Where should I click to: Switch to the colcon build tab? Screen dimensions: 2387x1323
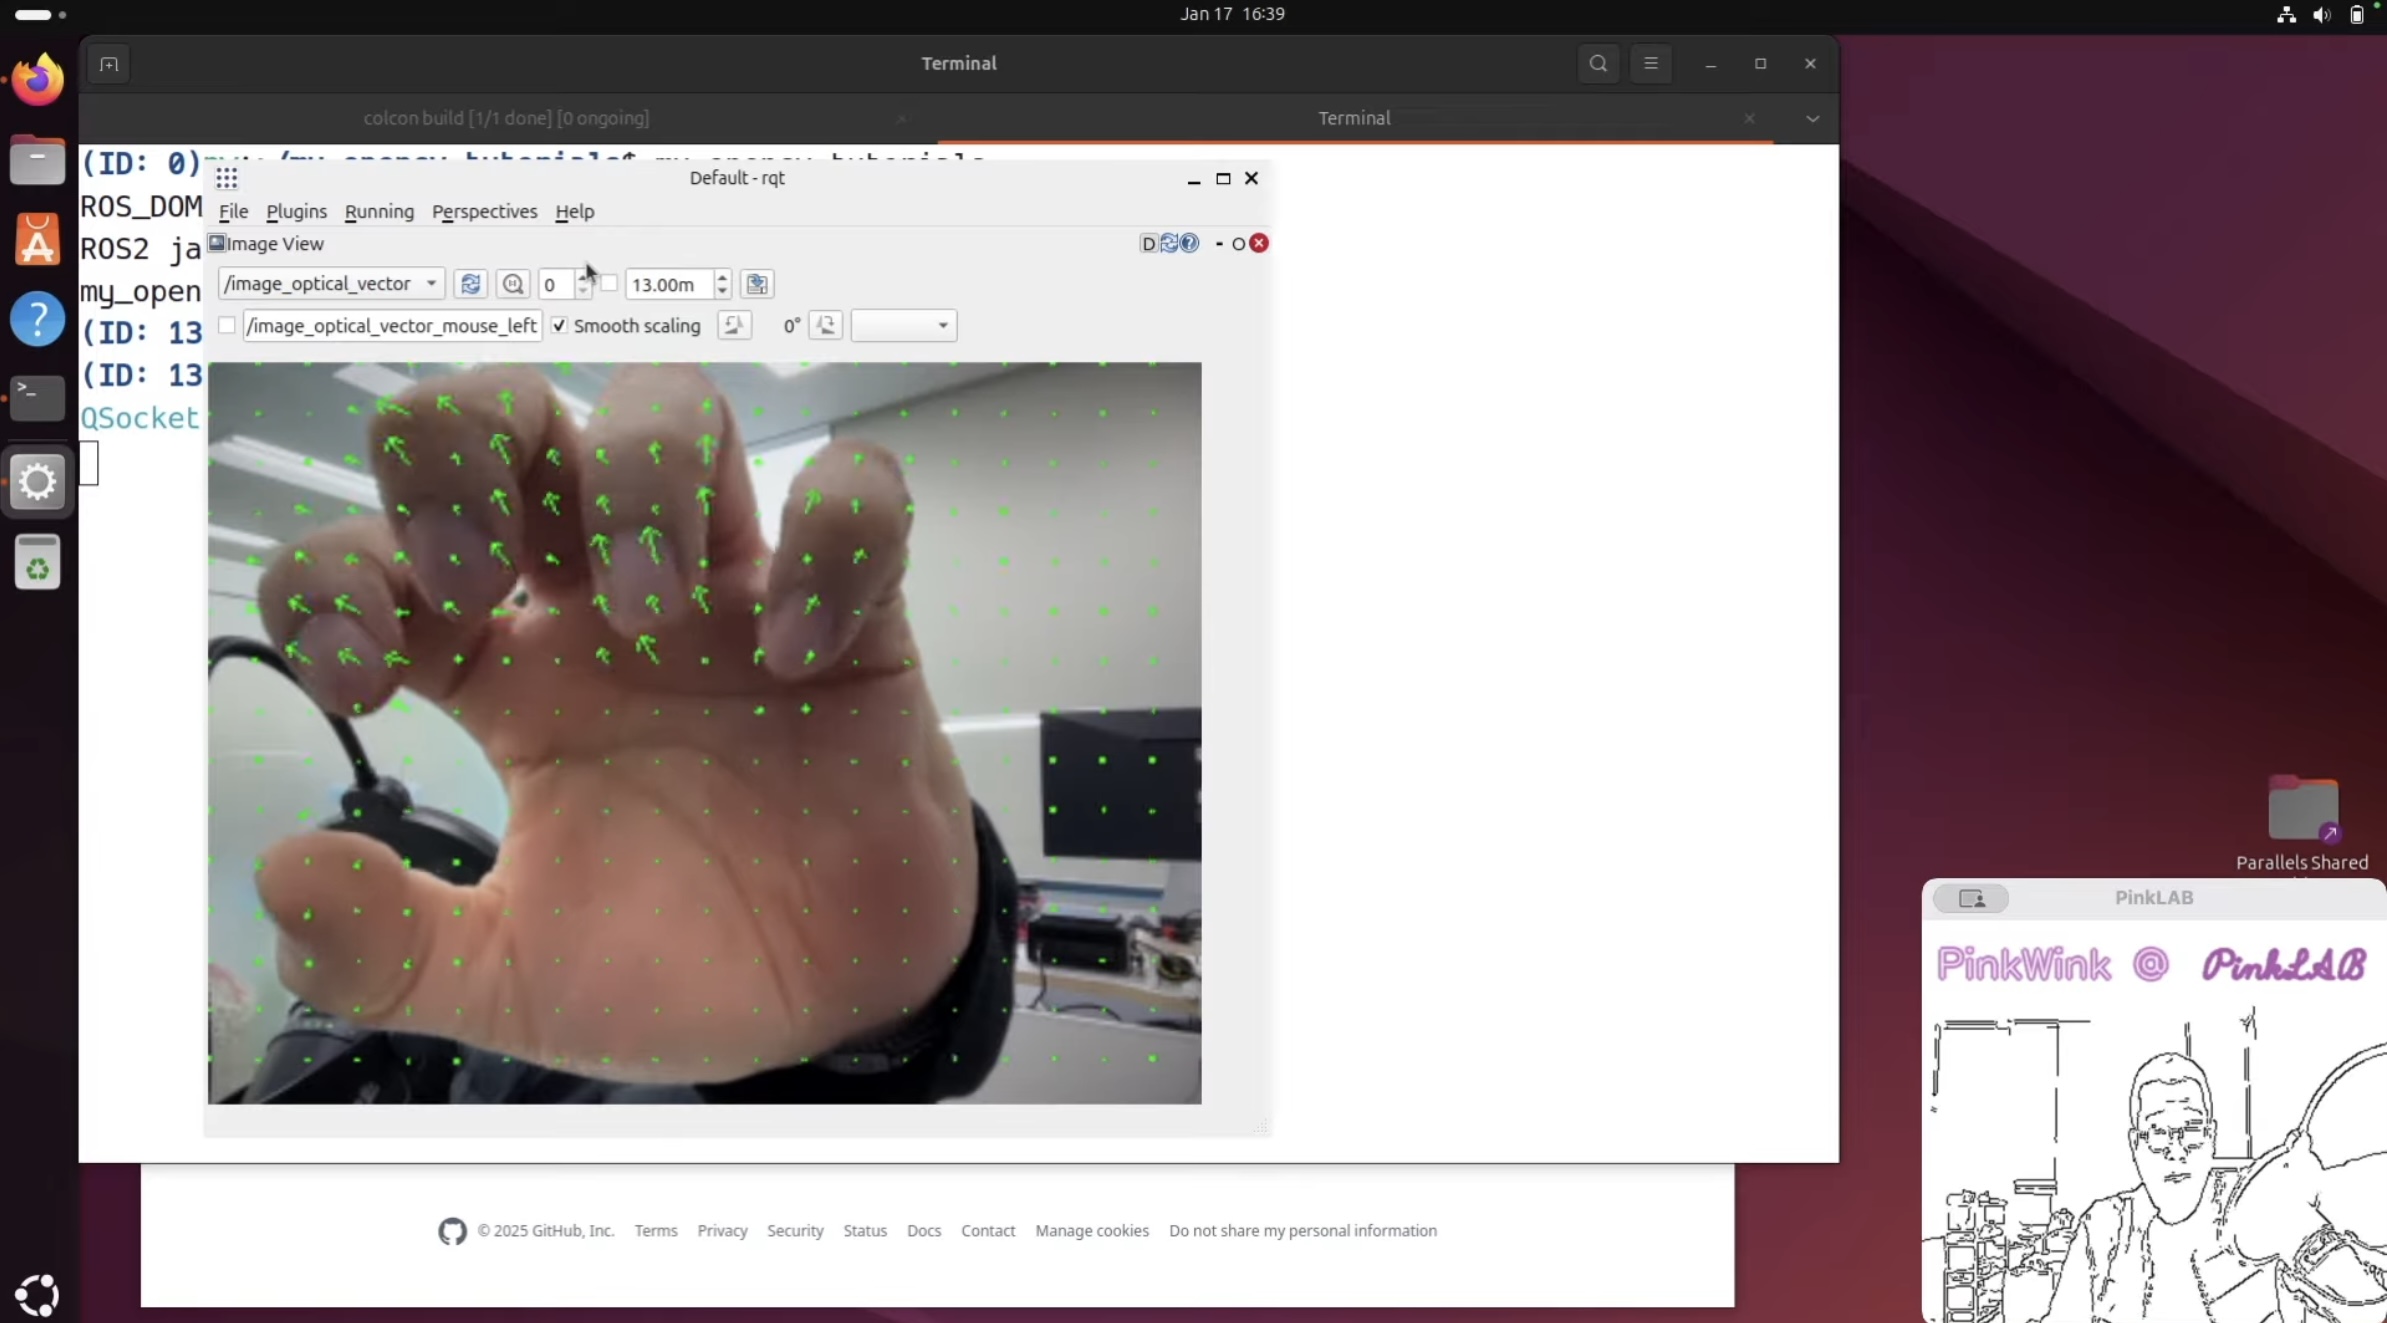coord(506,118)
